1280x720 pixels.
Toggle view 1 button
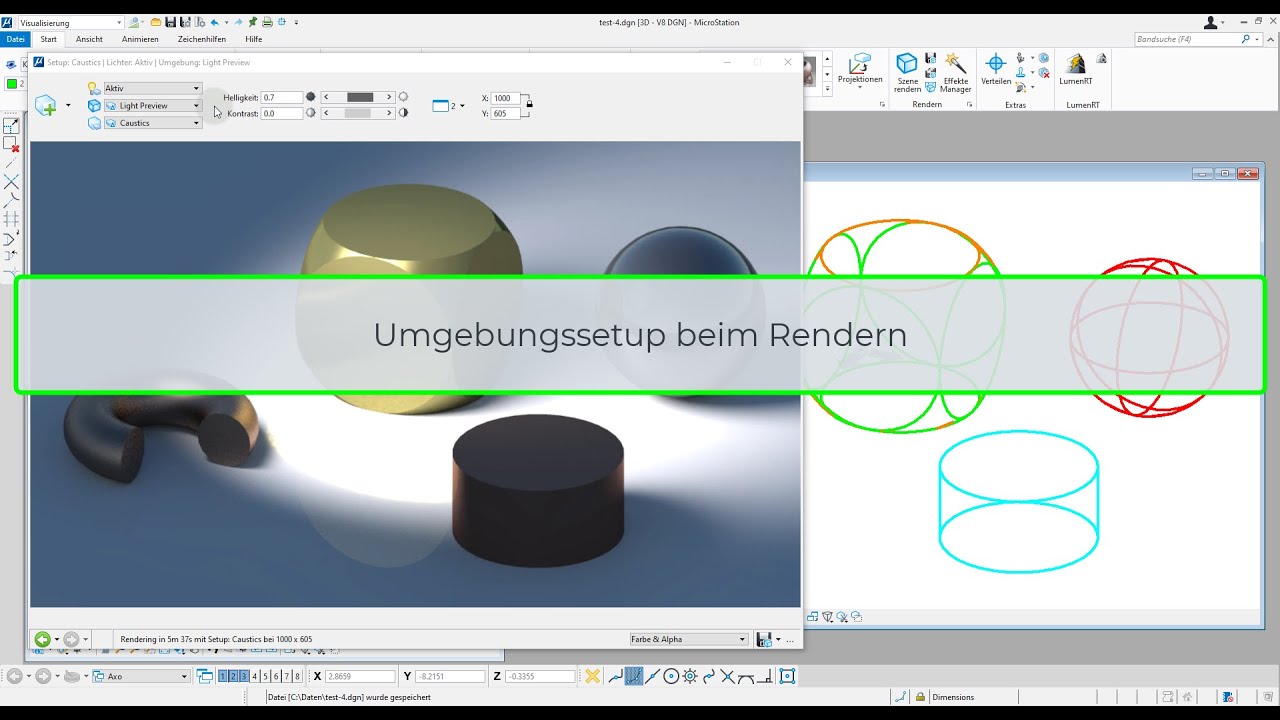(223, 676)
